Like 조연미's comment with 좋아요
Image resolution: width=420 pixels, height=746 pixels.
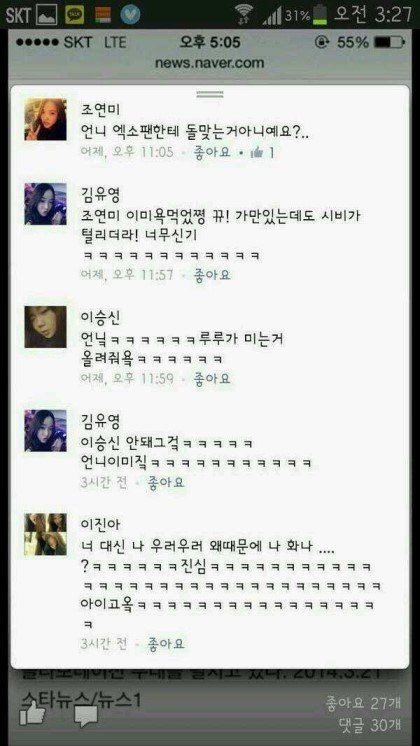tap(212, 152)
